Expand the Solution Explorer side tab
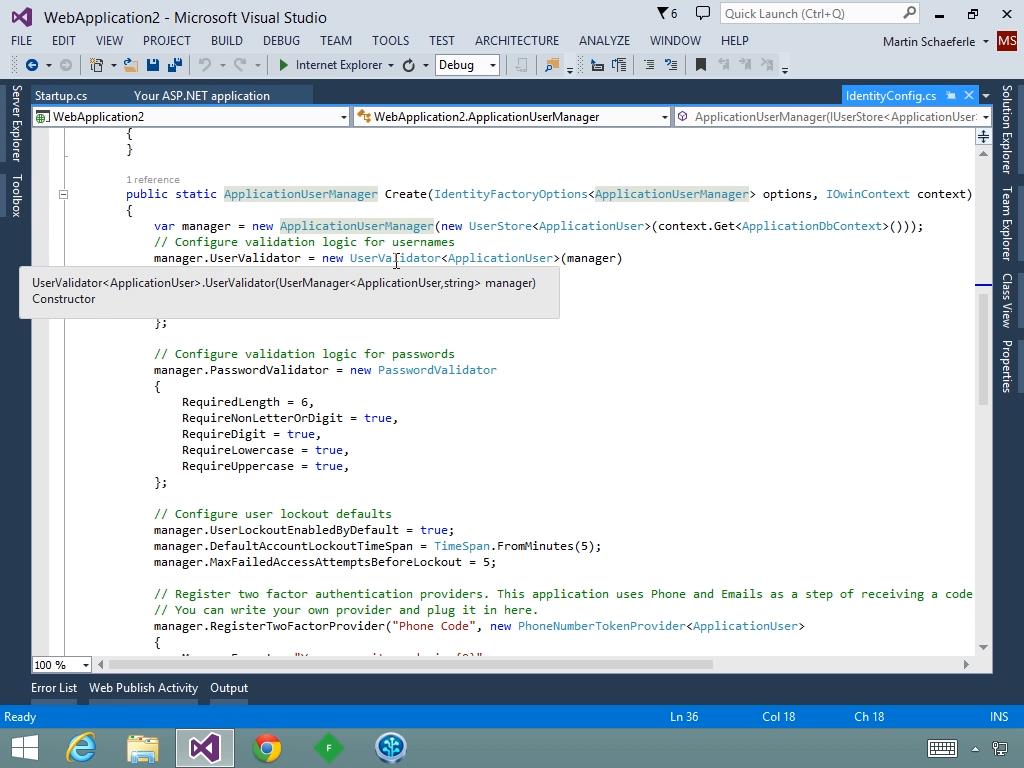Image resolution: width=1024 pixels, height=768 pixels. pos(1007,129)
